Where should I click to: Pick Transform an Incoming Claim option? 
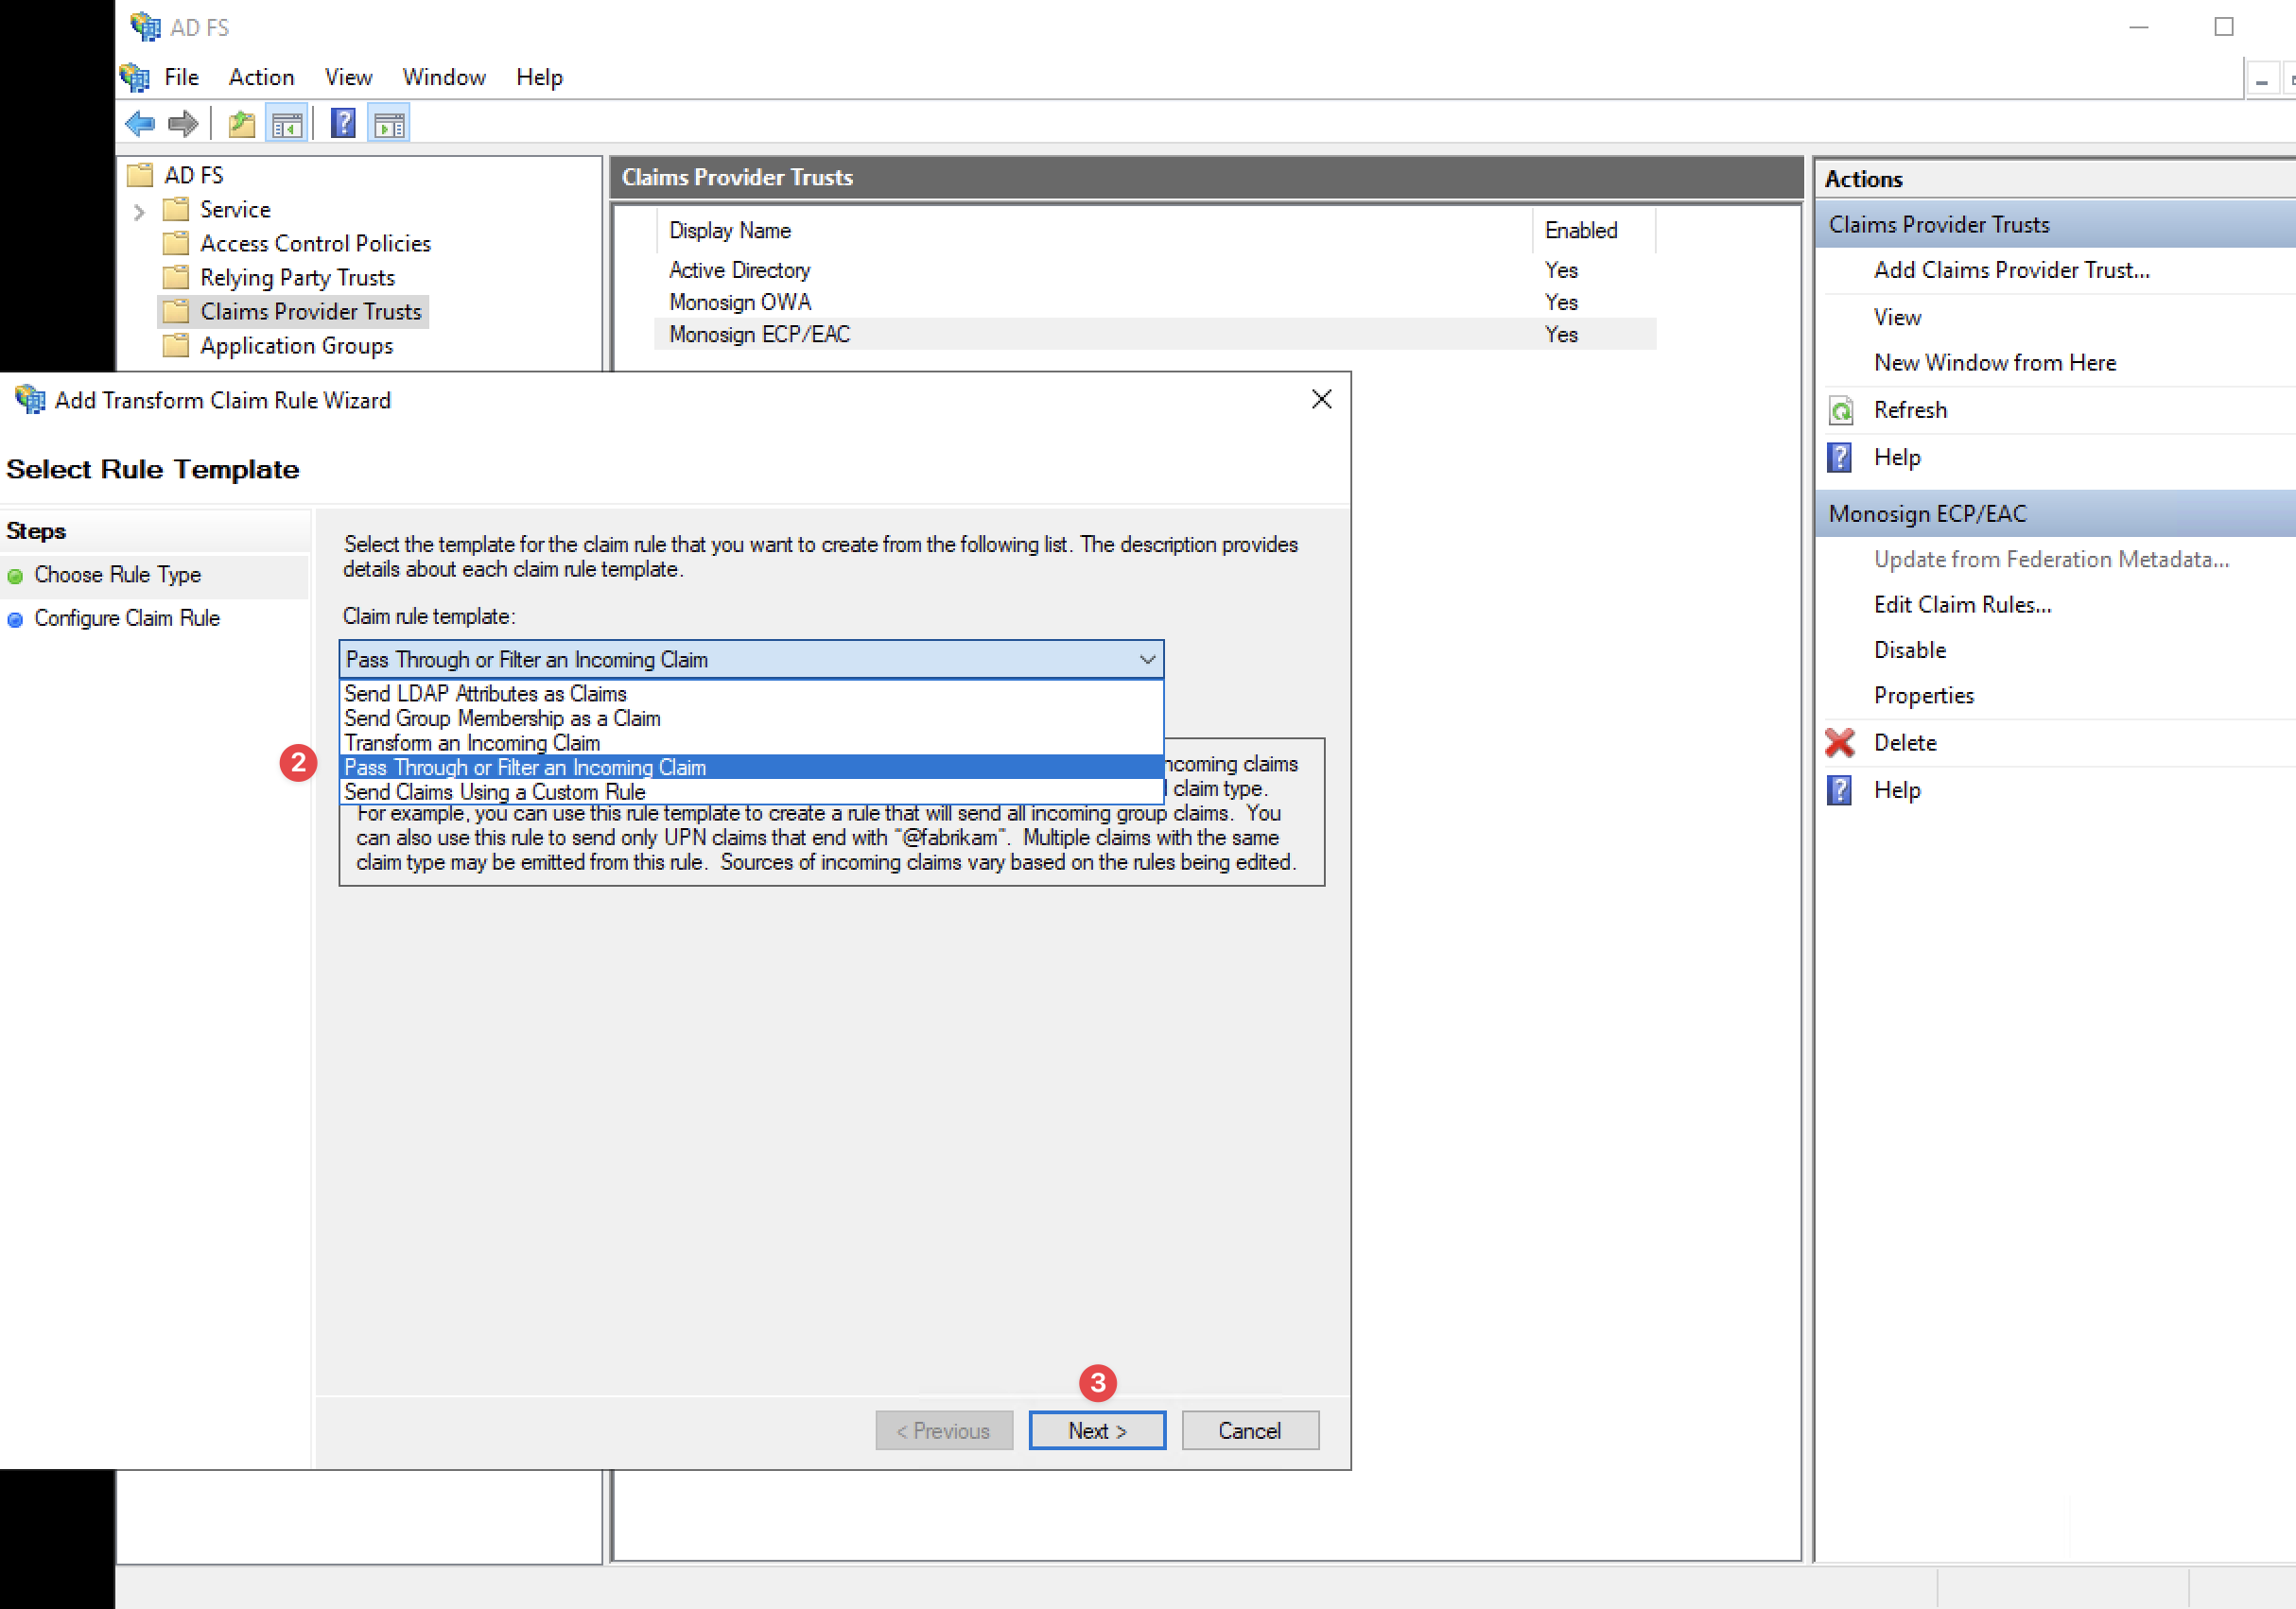472,743
